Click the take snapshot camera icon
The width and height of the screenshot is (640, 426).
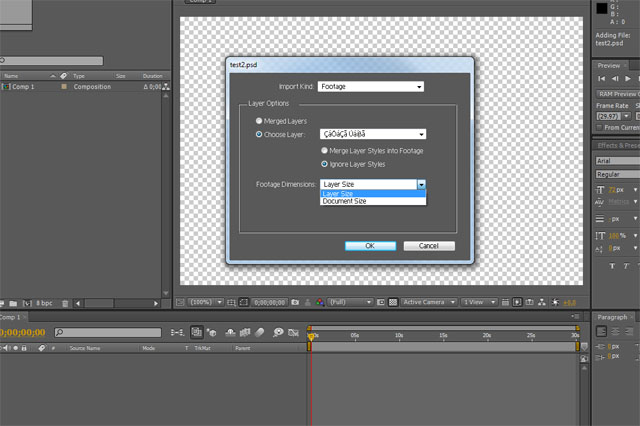click(295, 302)
